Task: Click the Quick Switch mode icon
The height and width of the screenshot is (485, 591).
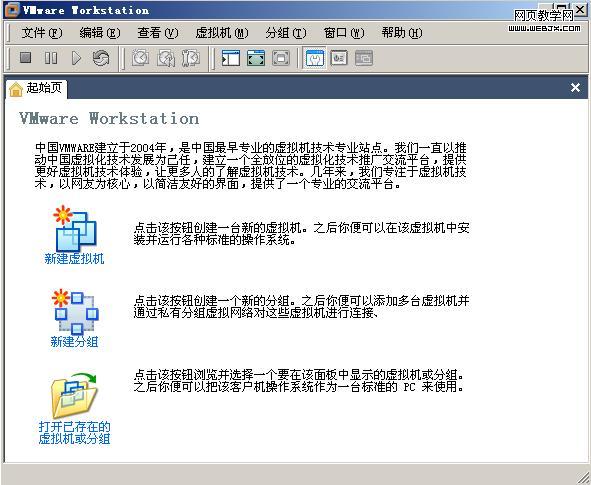Action: [281, 58]
